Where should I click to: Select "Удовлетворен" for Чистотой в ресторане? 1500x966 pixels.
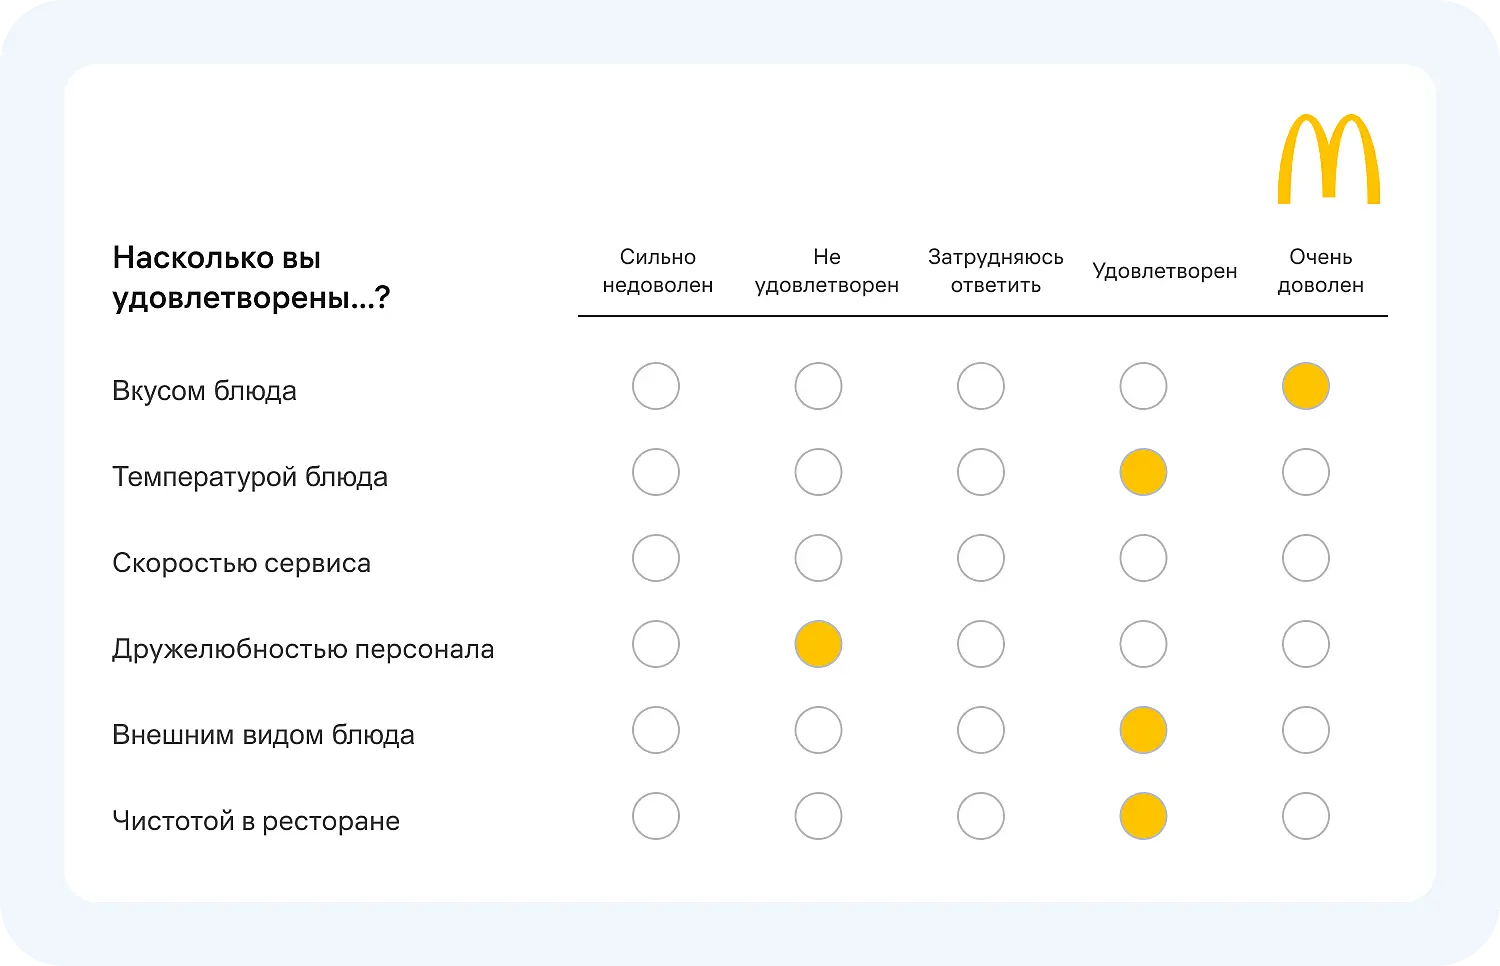coord(1143,816)
